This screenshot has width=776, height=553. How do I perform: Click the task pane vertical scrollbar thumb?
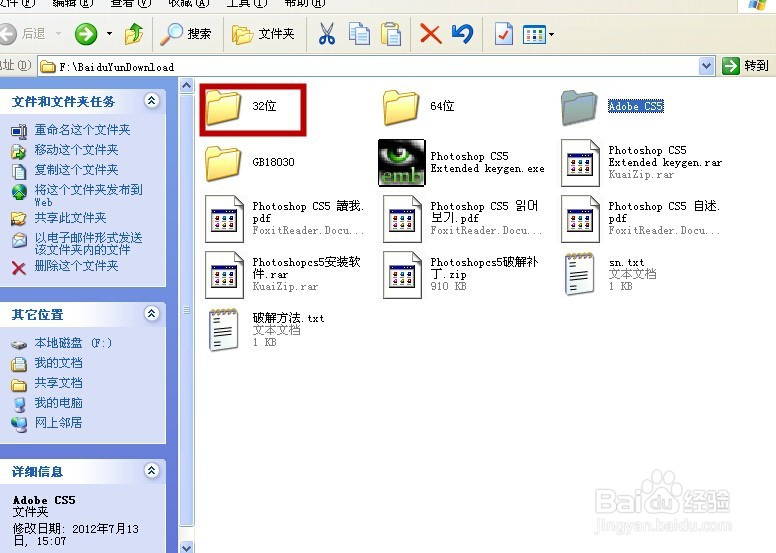(x=187, y=310)
